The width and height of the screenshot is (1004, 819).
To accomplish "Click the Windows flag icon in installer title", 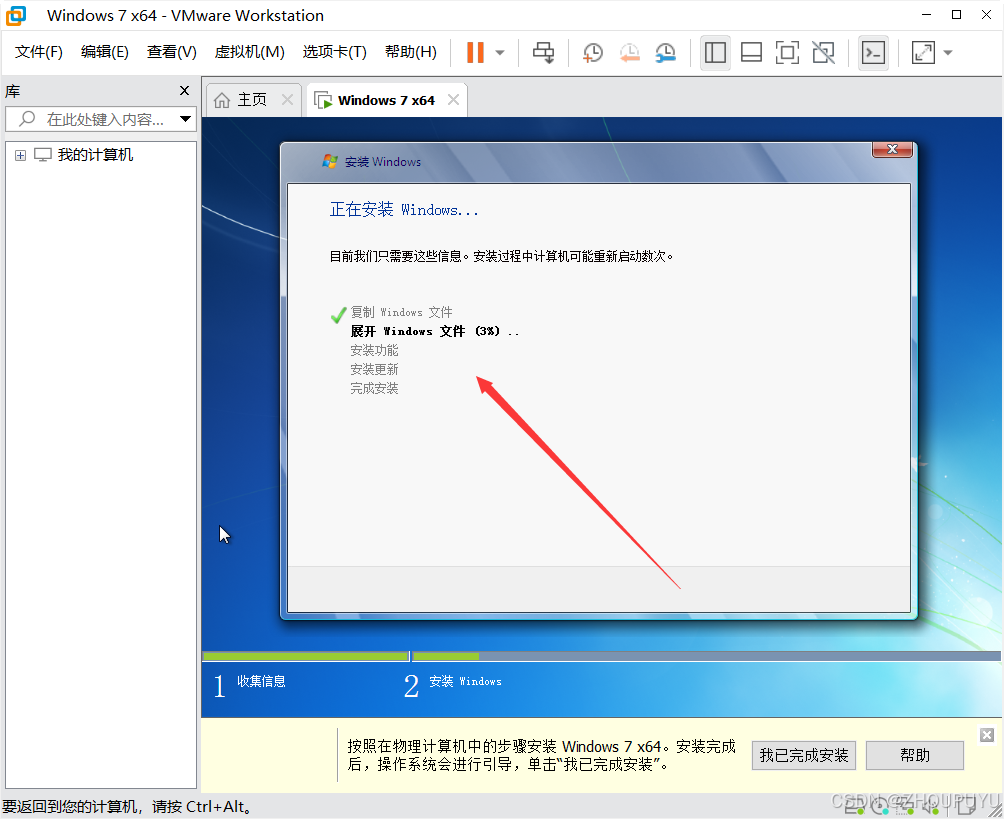I will (x=330, y=161).
